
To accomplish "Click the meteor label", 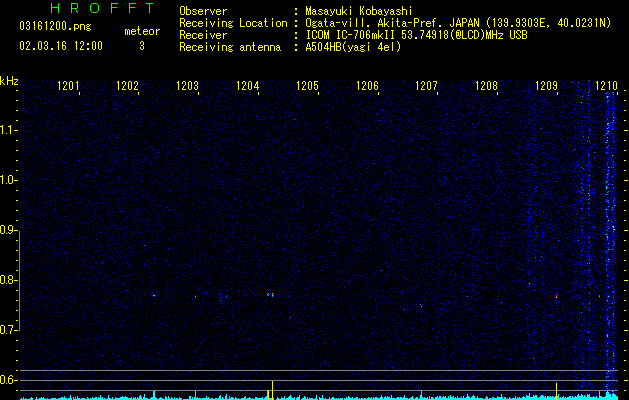I will pyautogui.click(x=142, y=31).
